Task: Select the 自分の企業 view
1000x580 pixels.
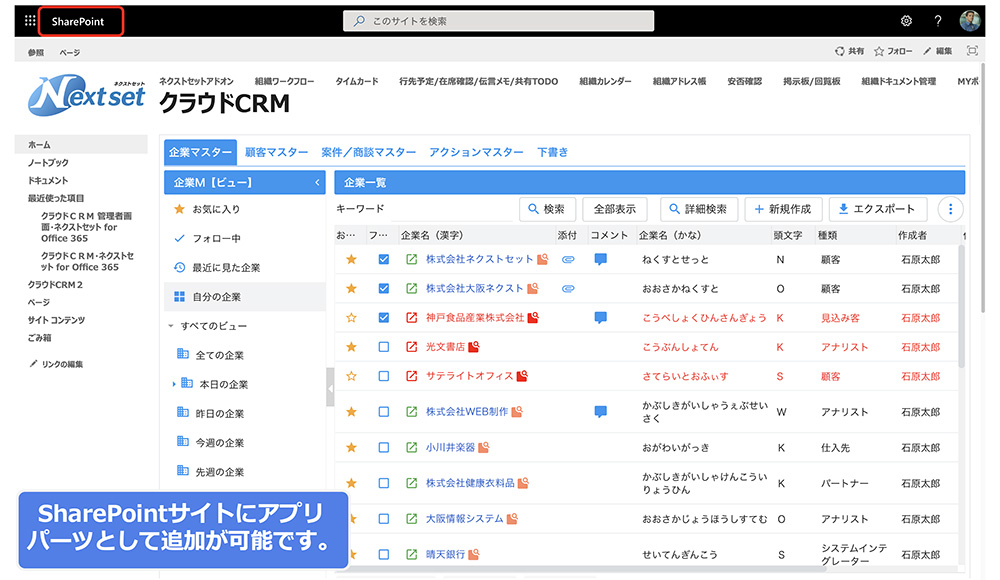Action: click(245, 297)
